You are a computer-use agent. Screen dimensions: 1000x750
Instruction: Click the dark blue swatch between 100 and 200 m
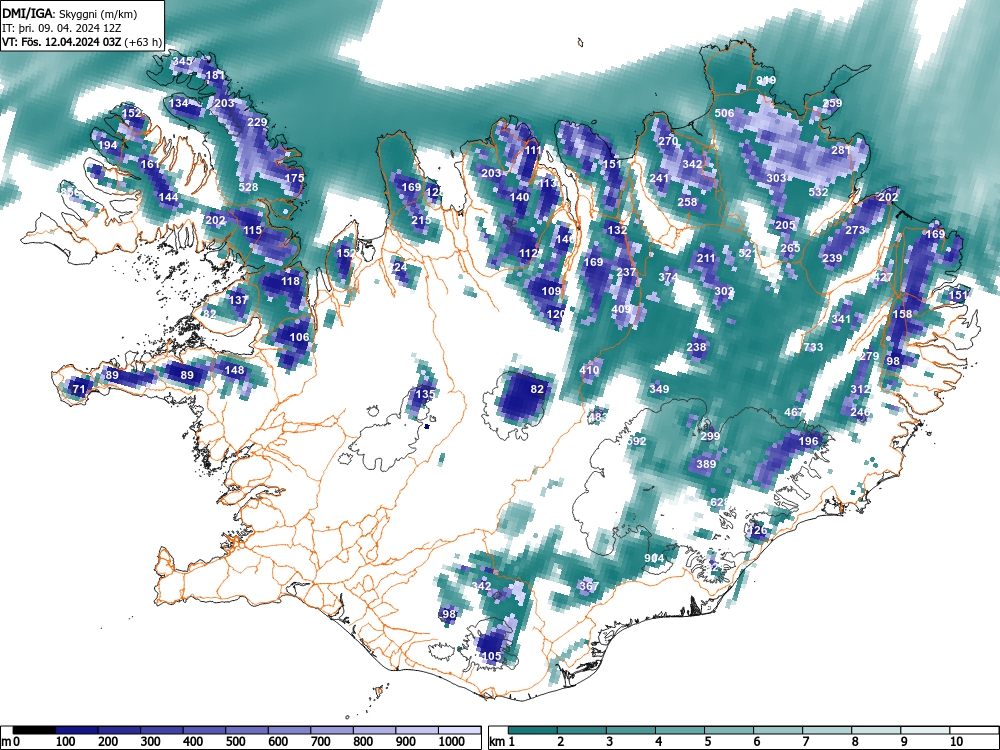click(77, 730)
